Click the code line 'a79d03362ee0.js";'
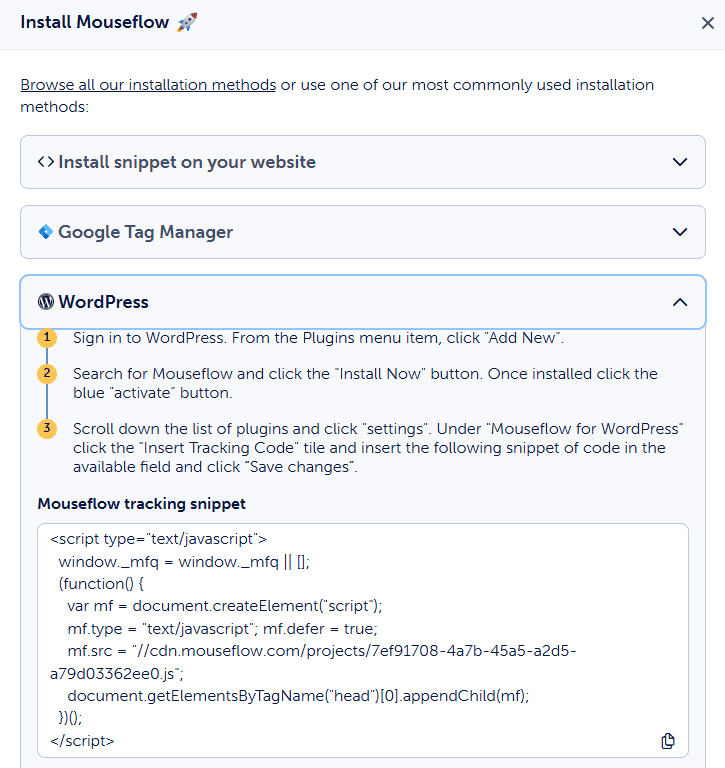This screenshot has height=768, width=725. click(x=117, y=674)
